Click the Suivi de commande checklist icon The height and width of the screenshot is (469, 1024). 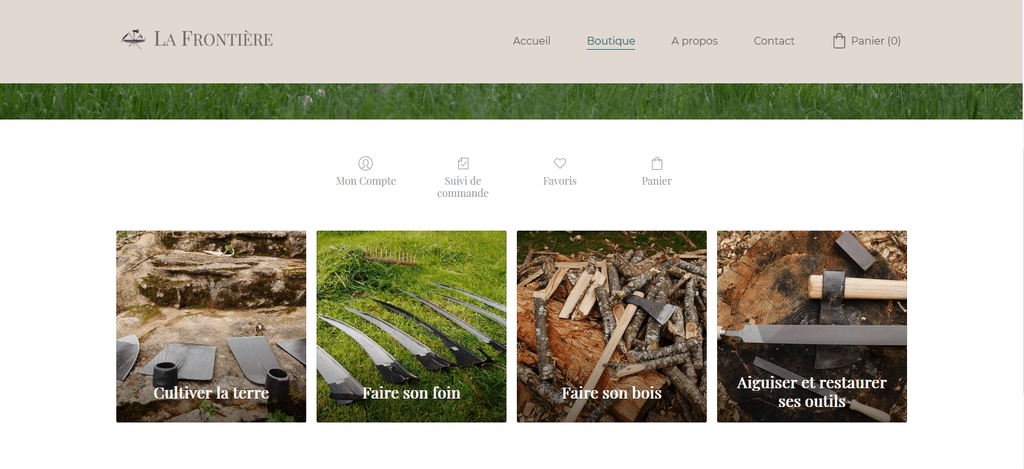pyautogui.click(x=463, y=163)
